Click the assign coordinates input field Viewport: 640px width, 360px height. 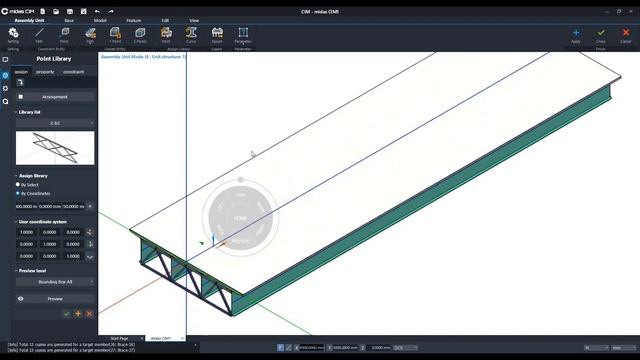pos(50,206)
